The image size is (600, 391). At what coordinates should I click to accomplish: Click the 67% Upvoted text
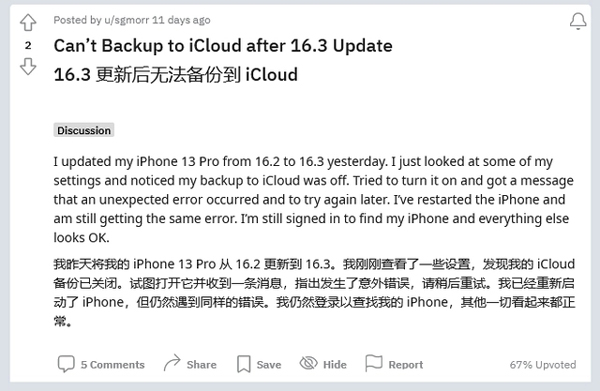point(543,365)
